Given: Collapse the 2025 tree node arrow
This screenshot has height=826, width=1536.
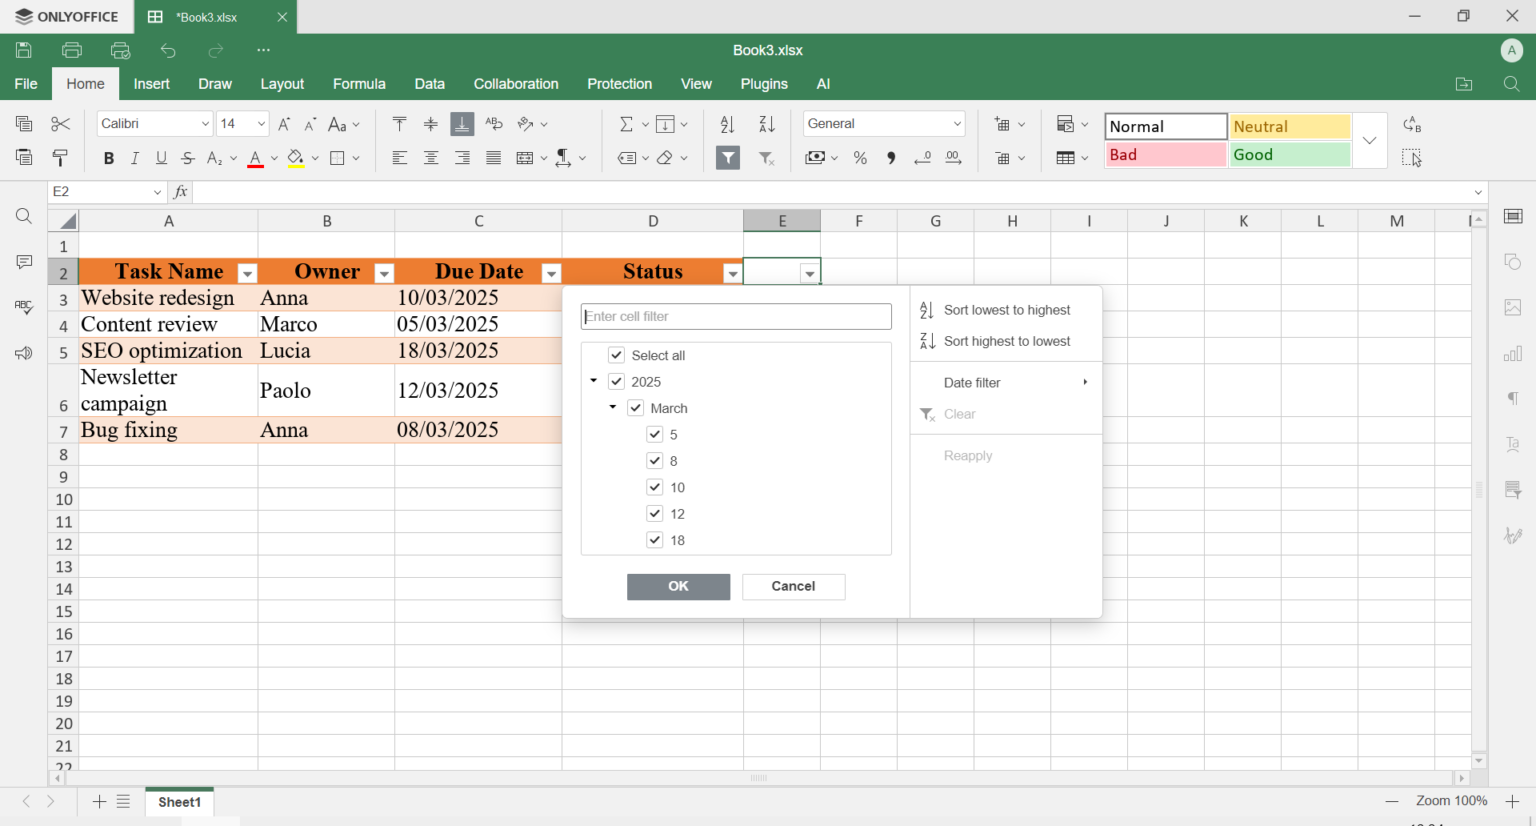Looking at the screenshot, I should [x=594, y=381].
